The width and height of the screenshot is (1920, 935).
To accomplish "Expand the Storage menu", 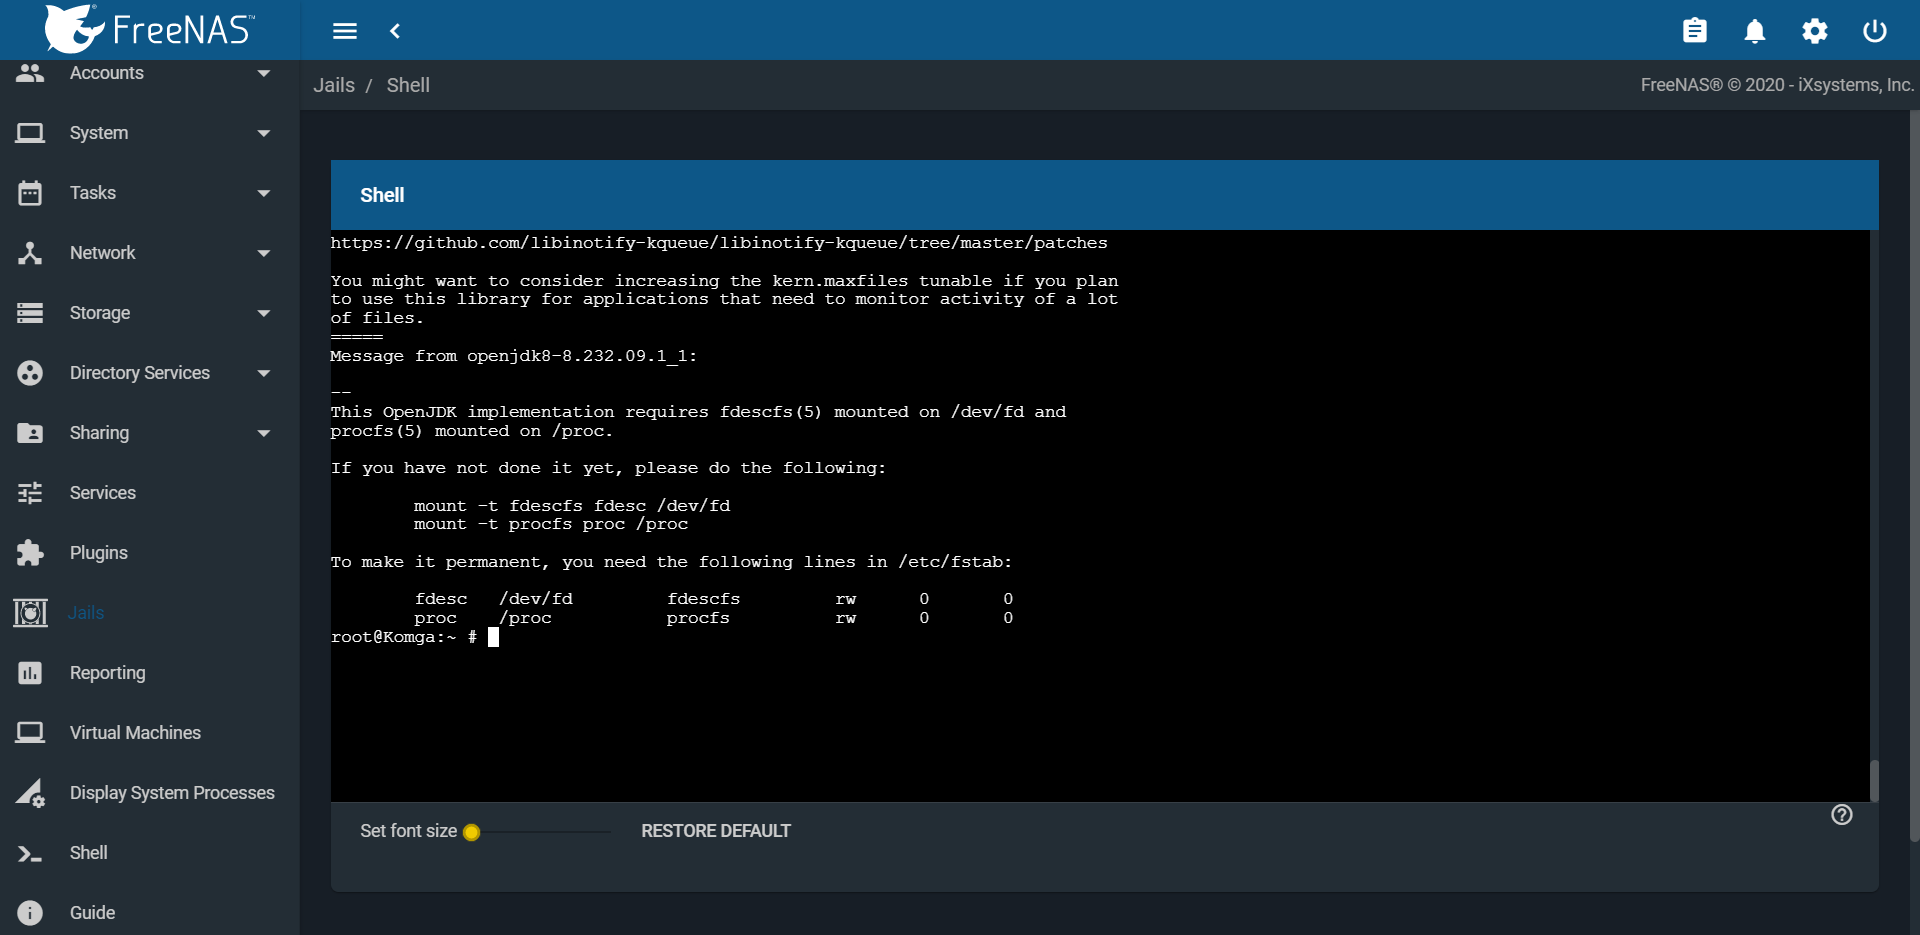I will point(100,312).
